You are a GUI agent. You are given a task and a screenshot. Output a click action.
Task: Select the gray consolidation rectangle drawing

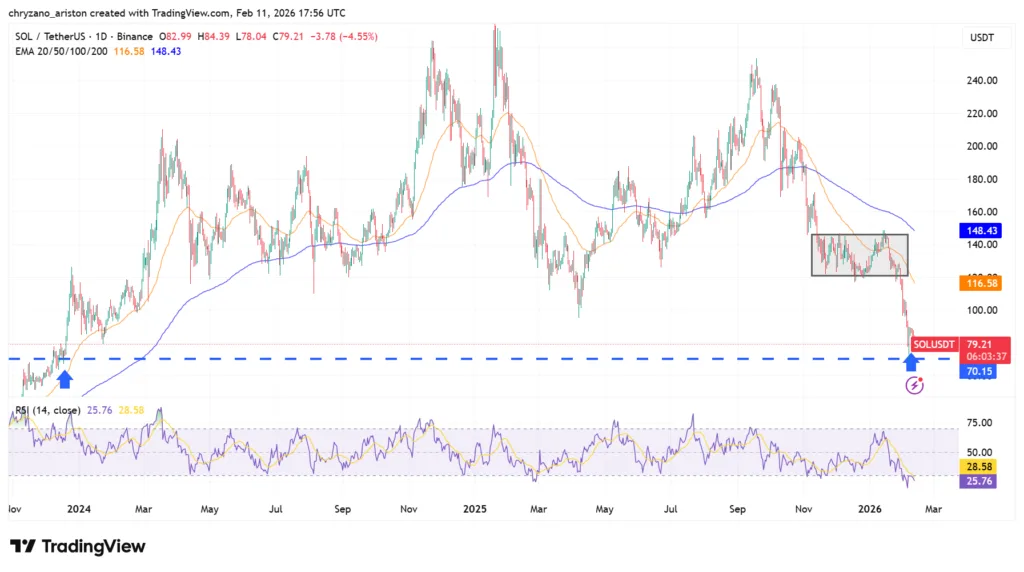point(858,255)
